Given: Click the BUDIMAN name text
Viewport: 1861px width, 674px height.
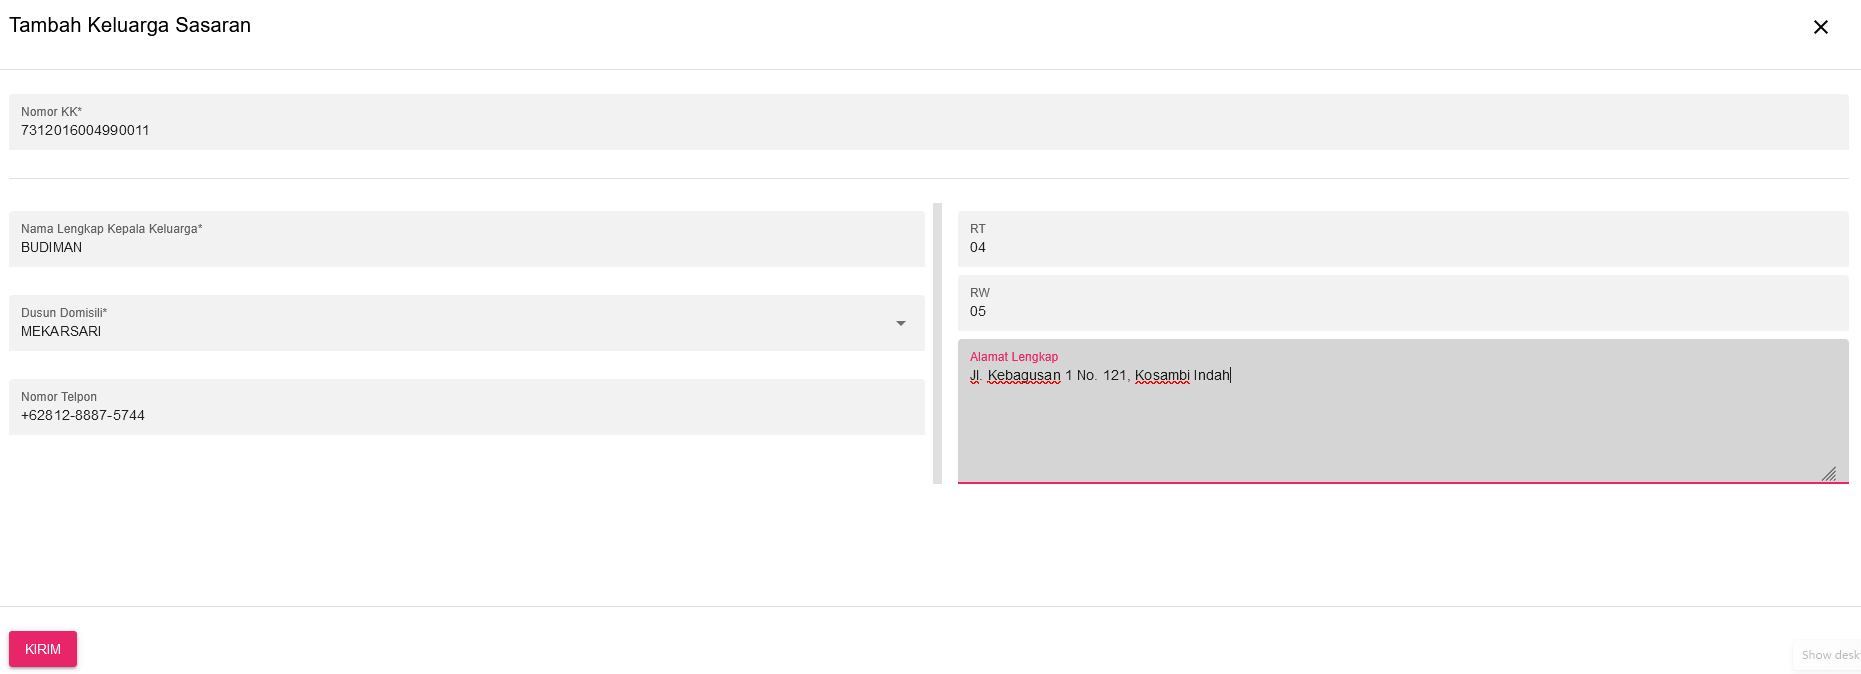Looking at the screenshot, I should pyautogui.click(x=52, y=248).
